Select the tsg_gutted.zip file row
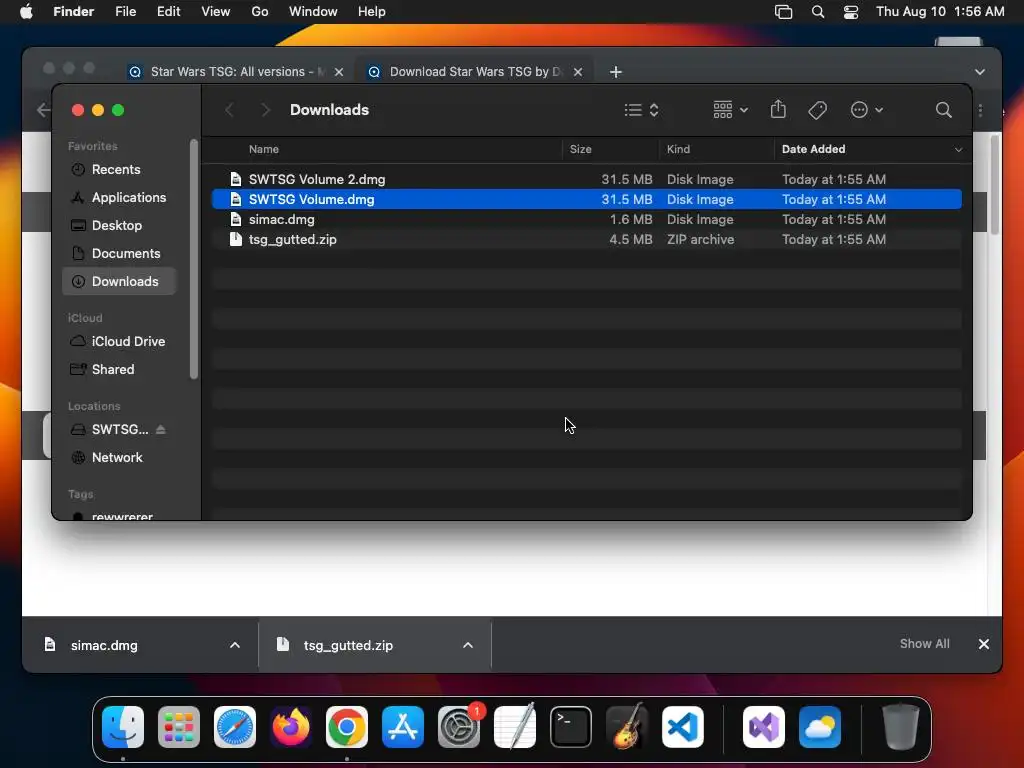This screenshot has height=768, width=1024. tap(586, 240)
